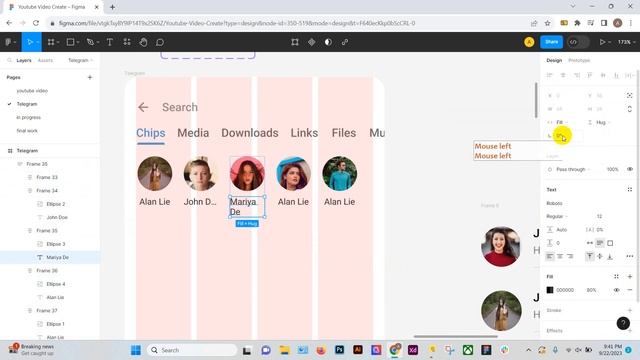The image size is (640, 360).
Task: Add a new page with plus icon
Action: 90,77
